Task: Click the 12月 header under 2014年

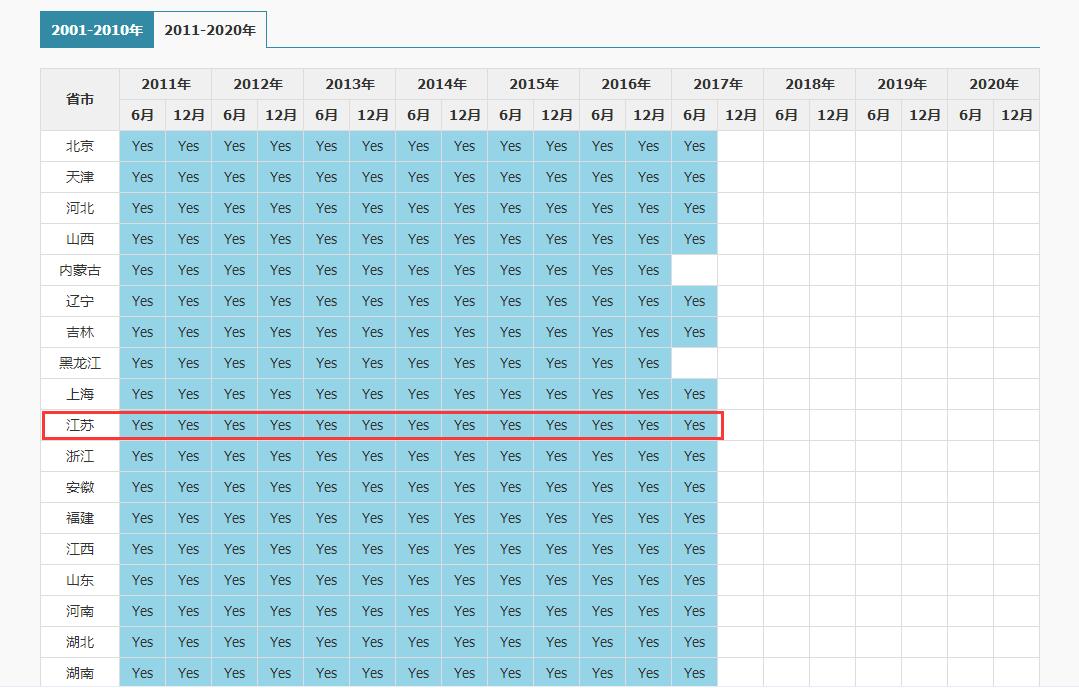Action: pos(465,115)
